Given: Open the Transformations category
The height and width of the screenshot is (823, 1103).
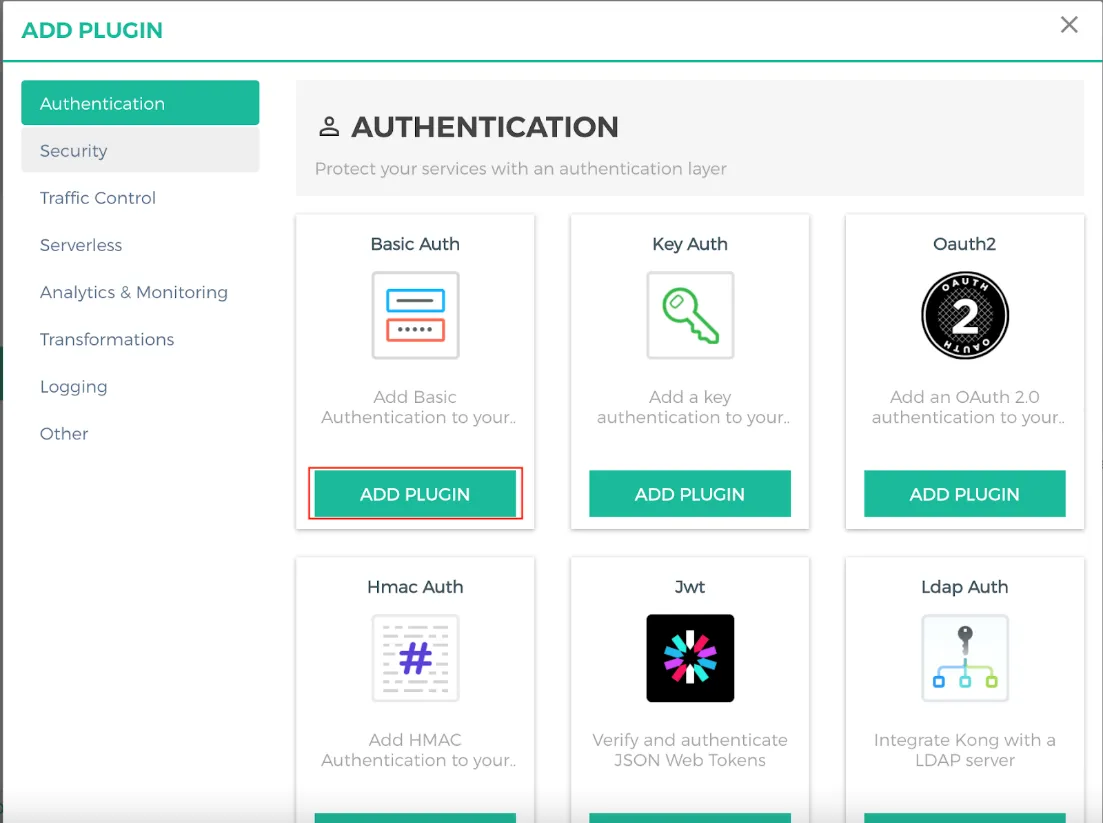Looking at the screenshot, I should click(140, 339).
